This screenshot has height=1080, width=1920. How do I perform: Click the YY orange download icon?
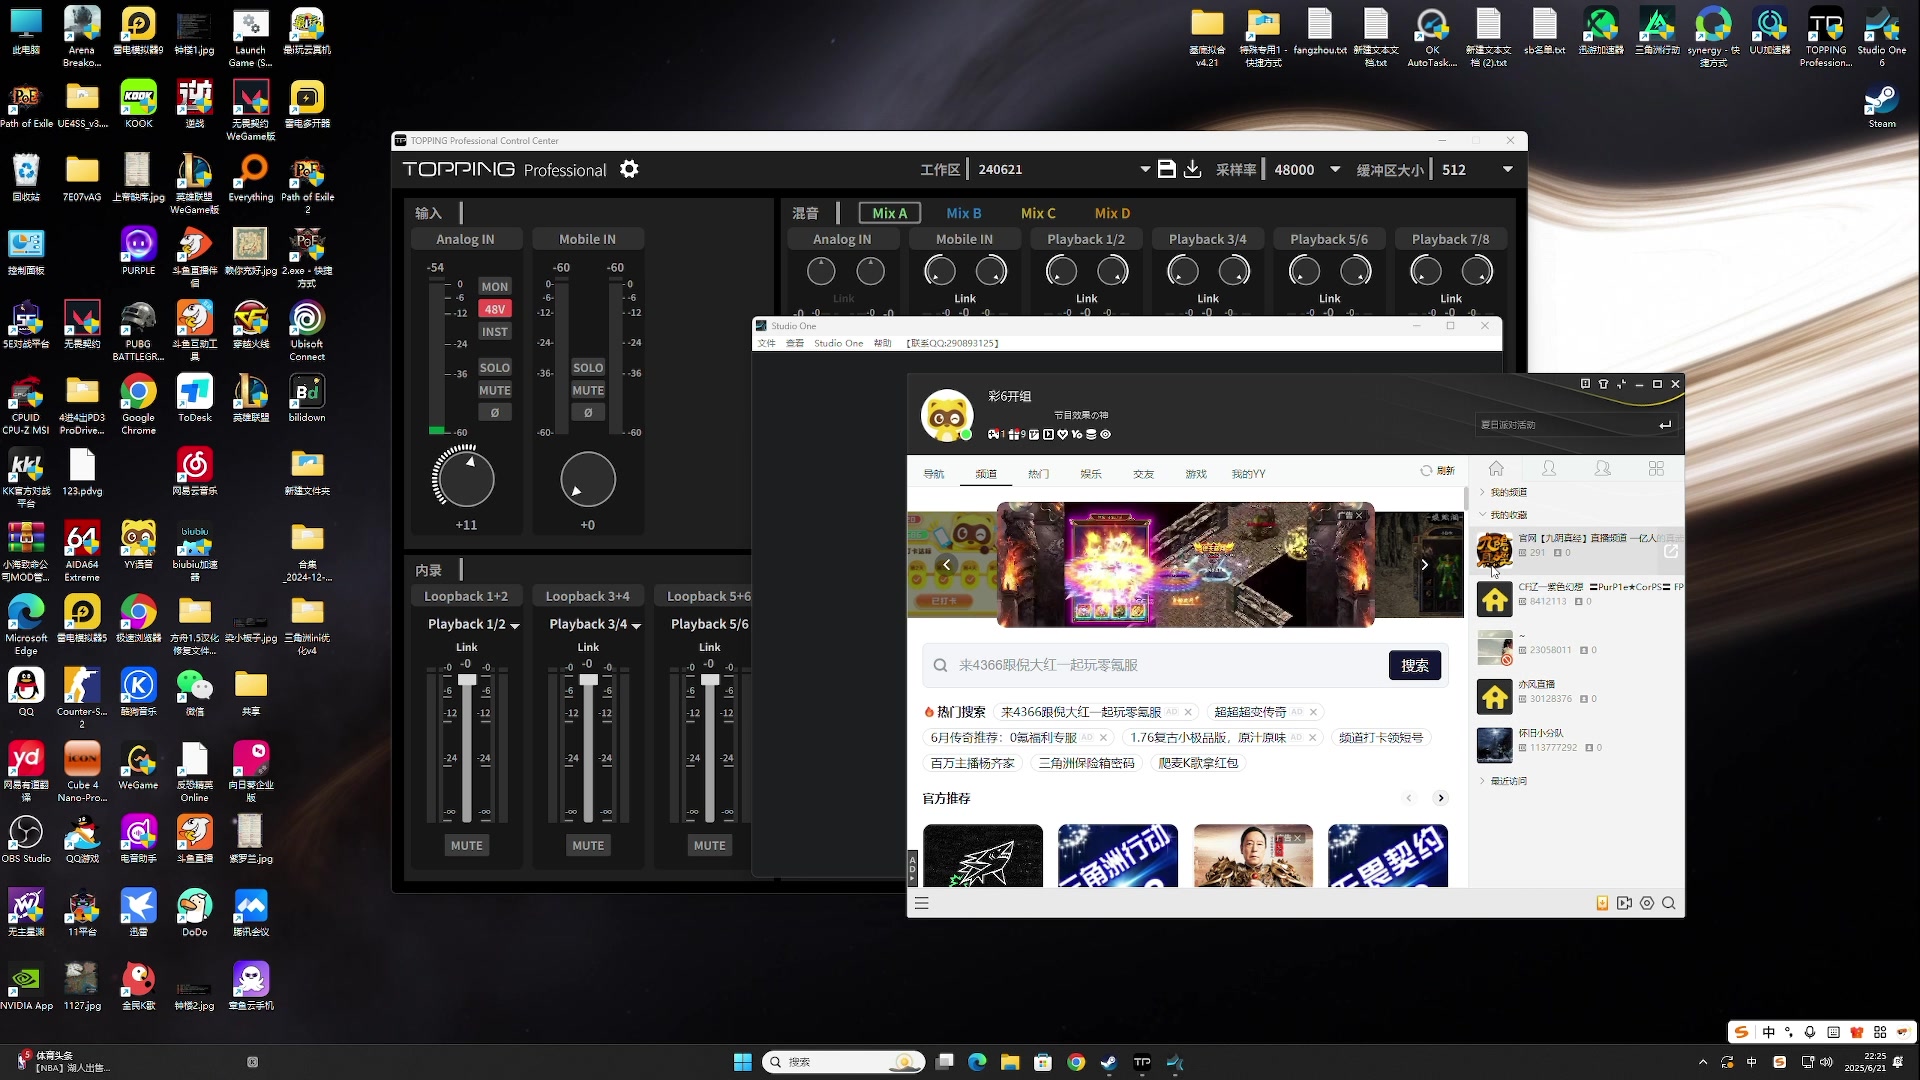click(1602, 903)
